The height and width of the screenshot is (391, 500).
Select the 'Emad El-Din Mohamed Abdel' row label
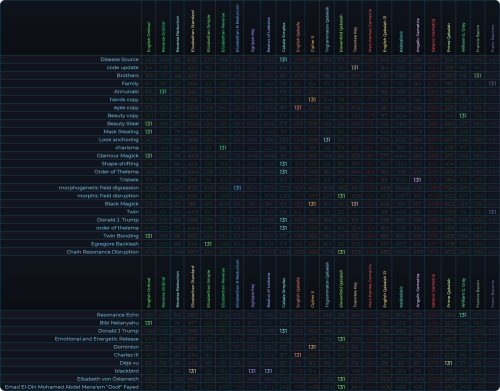[x=72, y=387]
